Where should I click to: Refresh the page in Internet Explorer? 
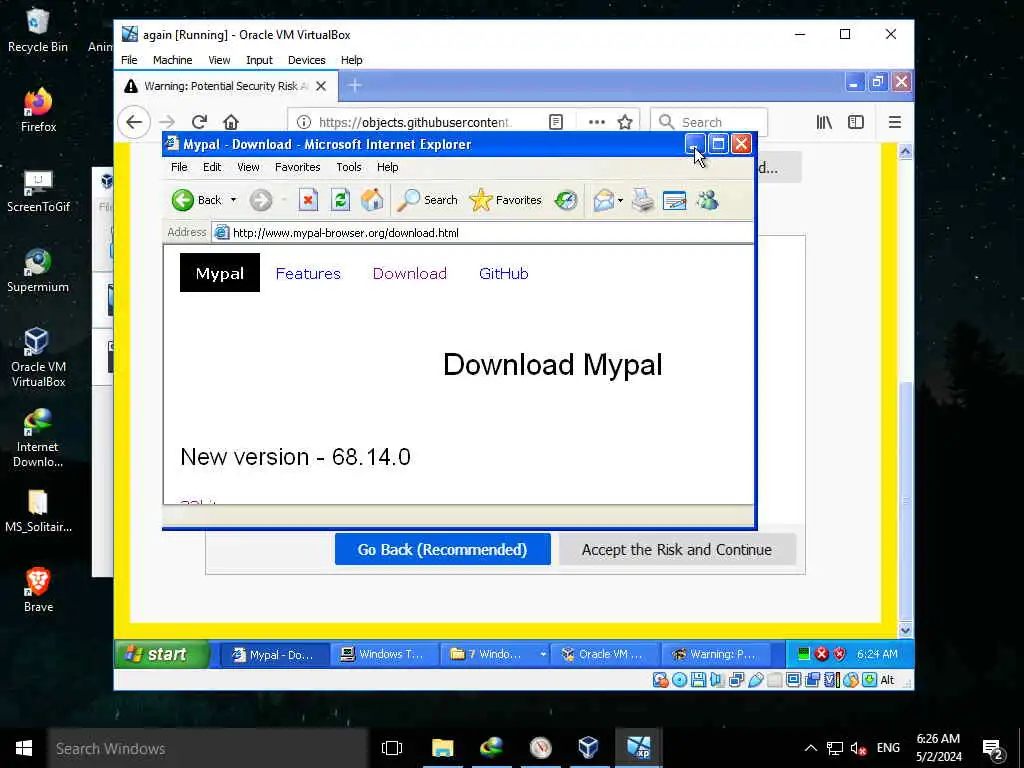(x=340, y=200)
